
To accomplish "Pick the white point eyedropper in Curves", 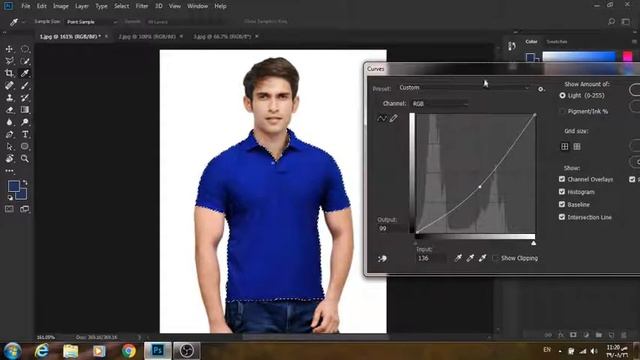I will [482, 258].
